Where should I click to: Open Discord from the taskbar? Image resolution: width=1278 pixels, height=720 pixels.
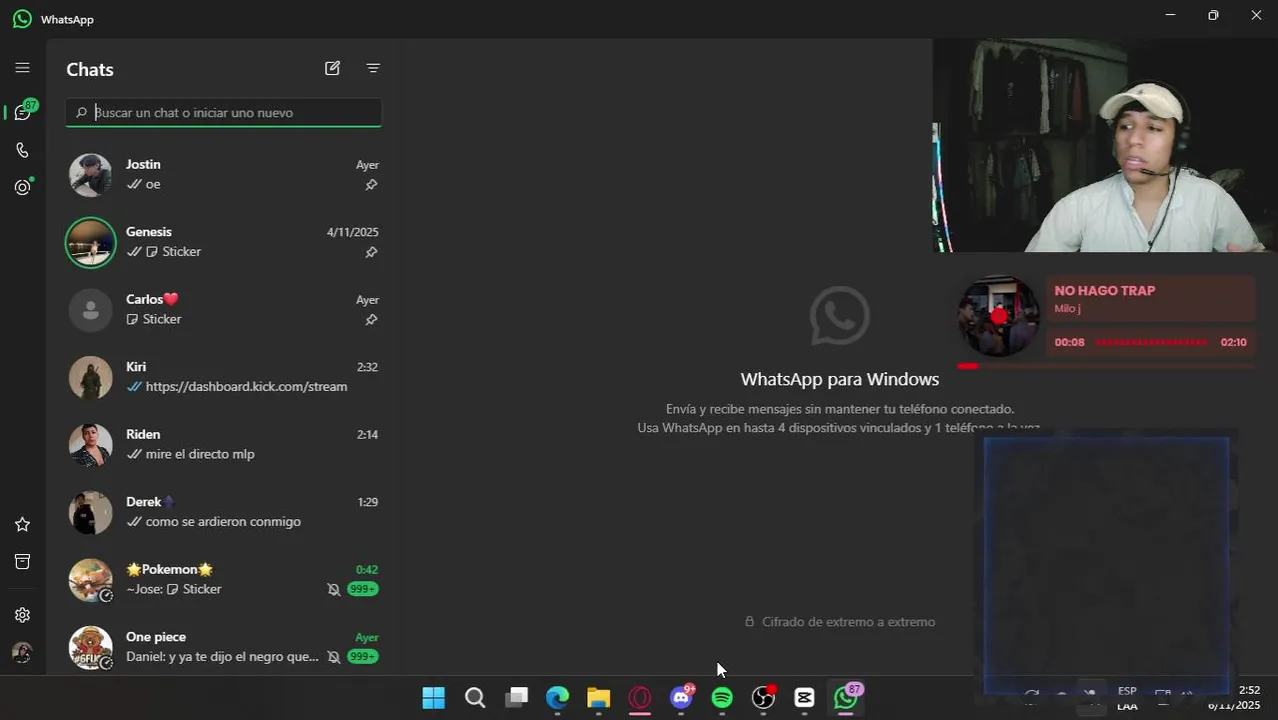coord(681,698)
